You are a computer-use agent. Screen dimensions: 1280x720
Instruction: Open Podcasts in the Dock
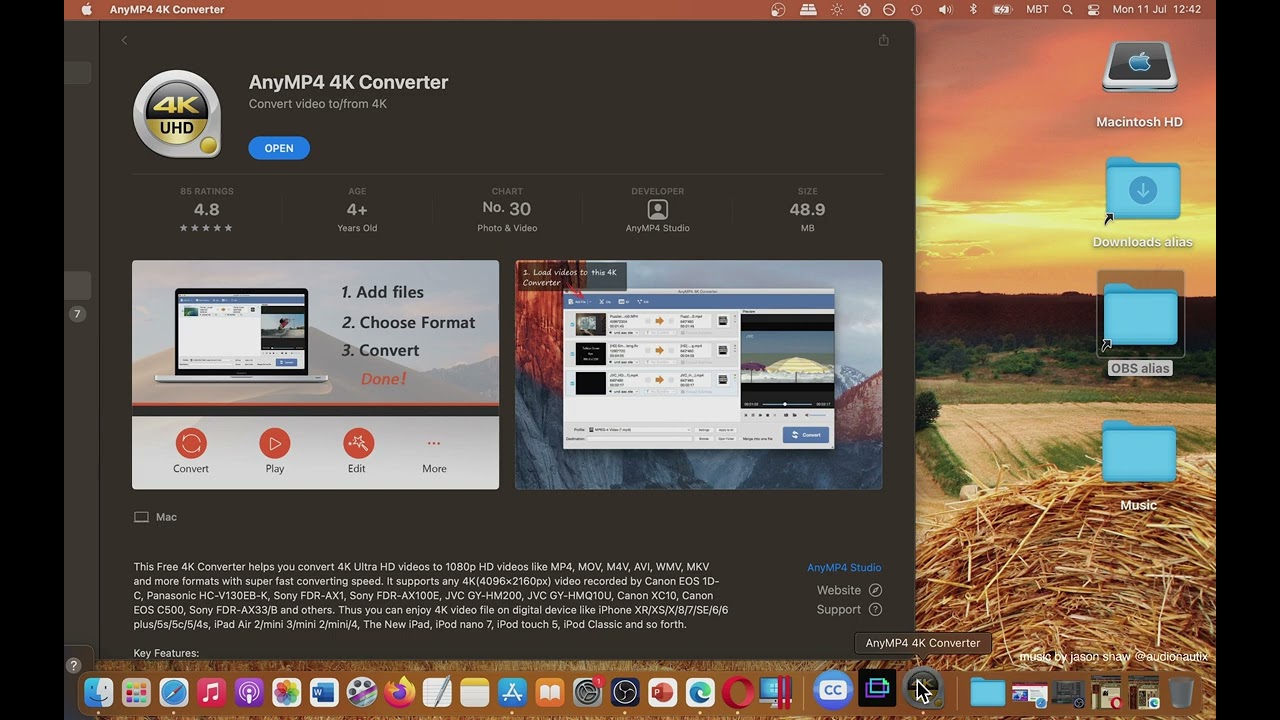[249, 692]
